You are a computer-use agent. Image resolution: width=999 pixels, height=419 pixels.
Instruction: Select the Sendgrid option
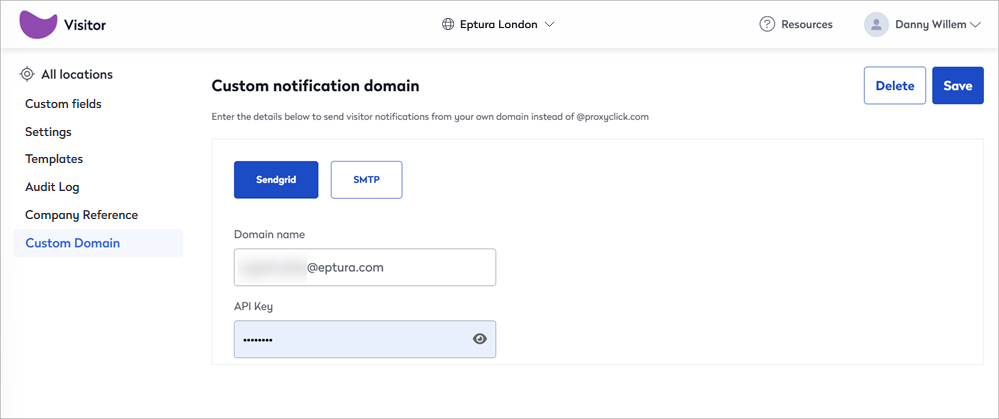[276, 180]
